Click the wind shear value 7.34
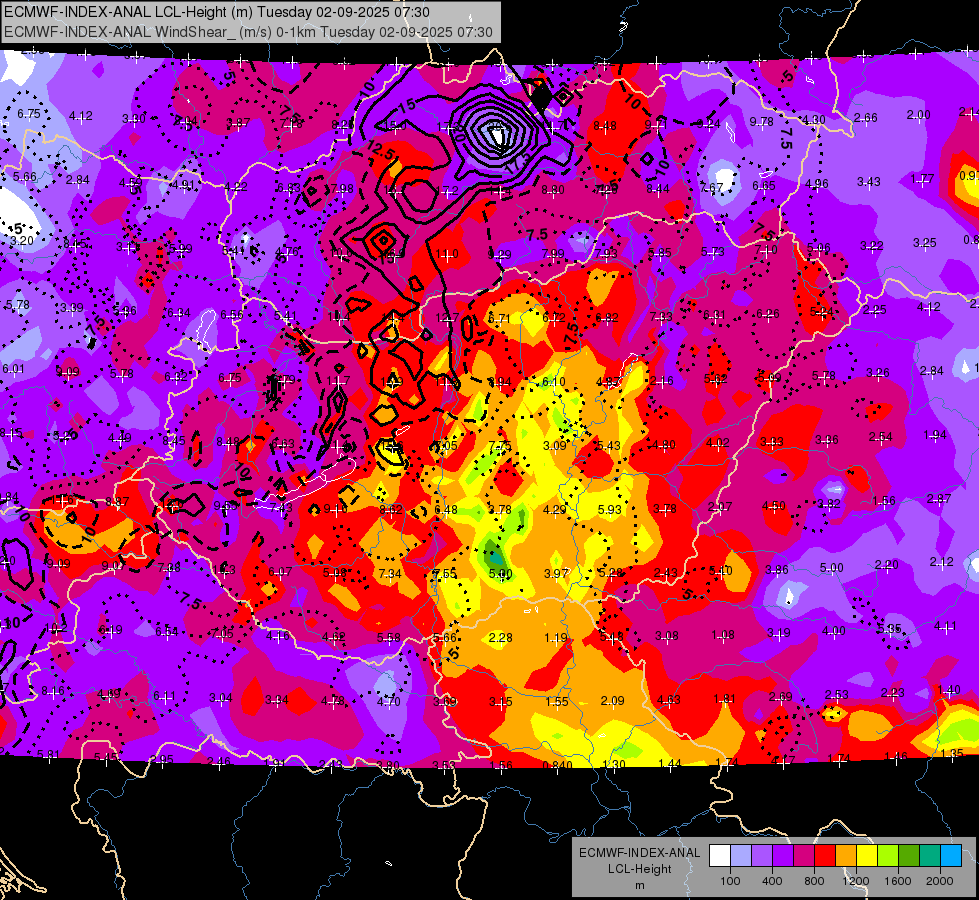 (x=390, y=573)
